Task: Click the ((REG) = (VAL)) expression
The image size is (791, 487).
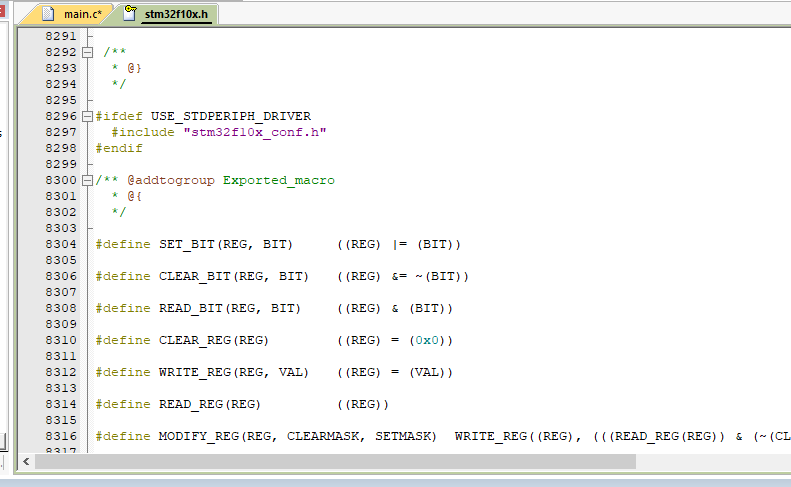Action: (x=394, y=372)
